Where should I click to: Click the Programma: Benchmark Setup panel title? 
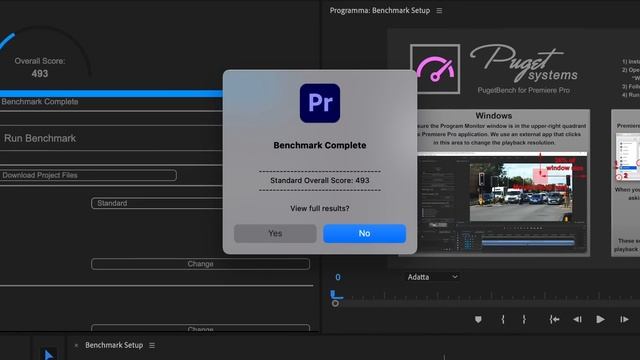click(380, 11)
